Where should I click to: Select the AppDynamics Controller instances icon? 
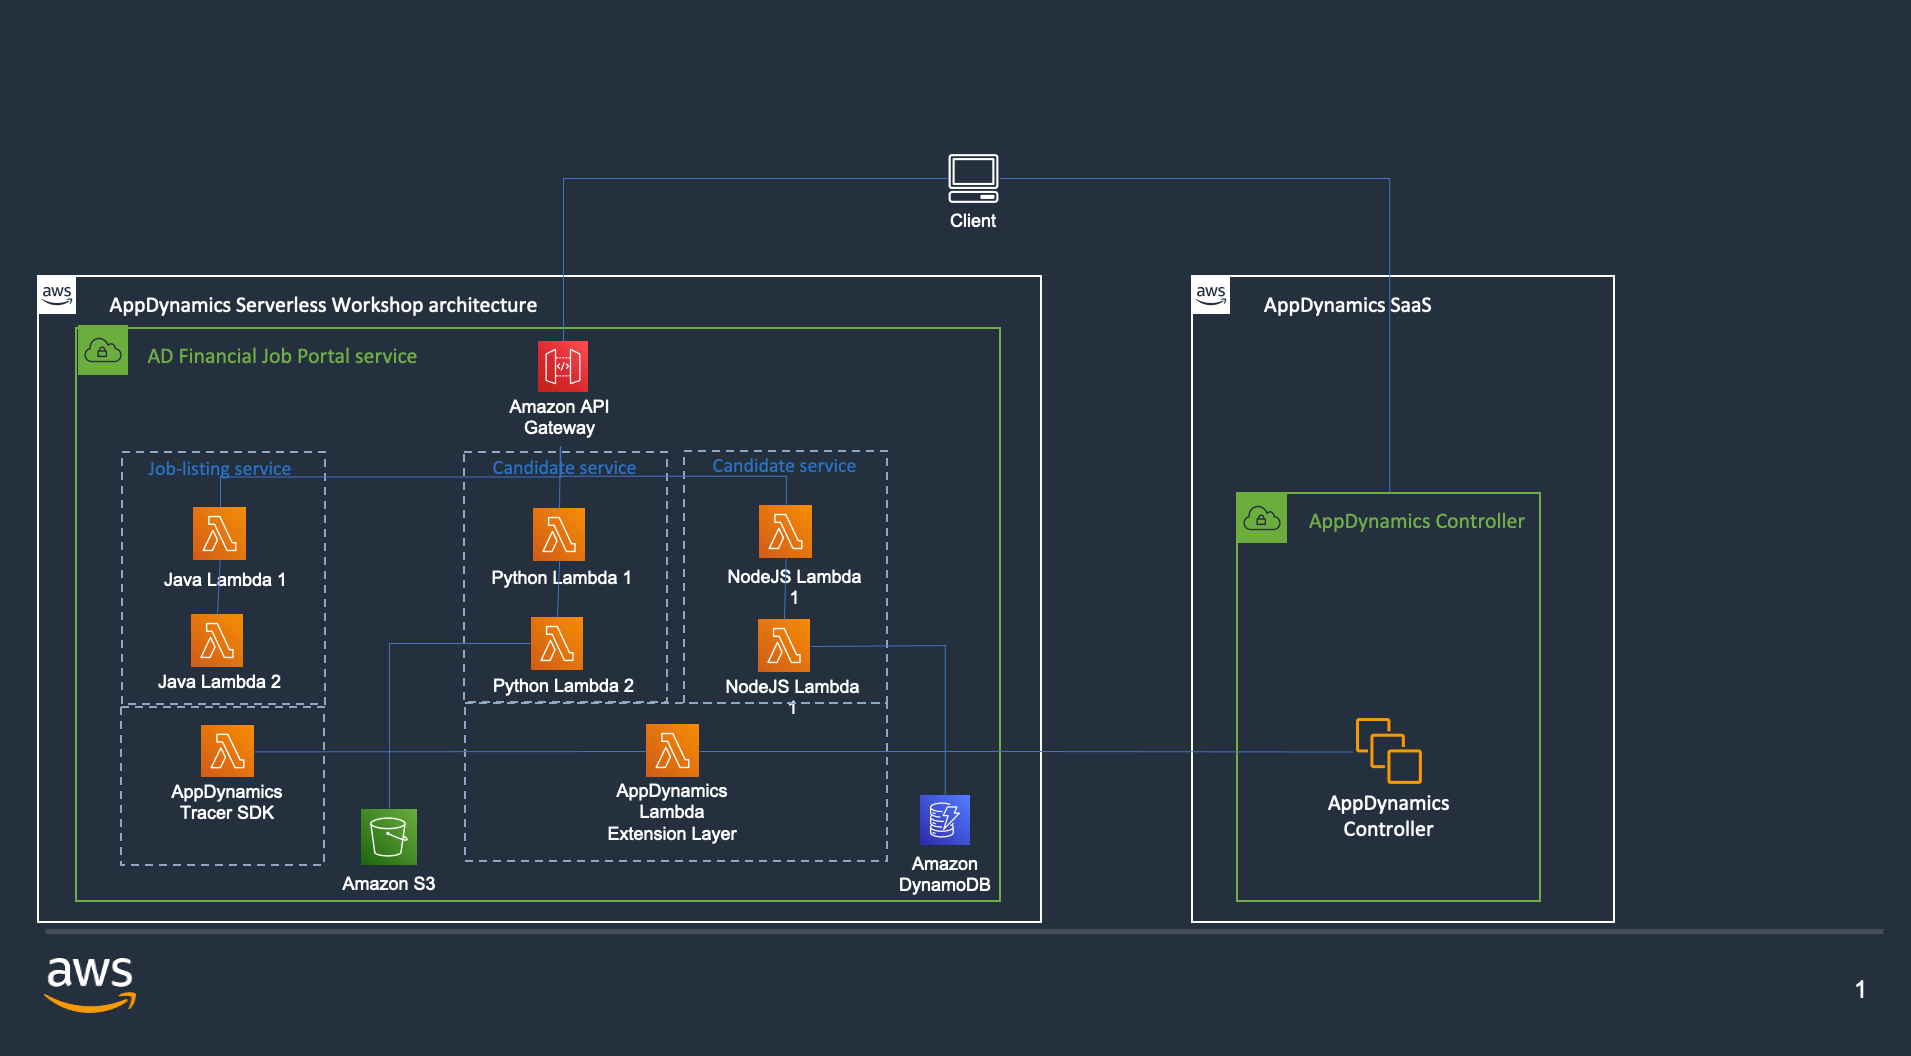tap(1388, 750)
